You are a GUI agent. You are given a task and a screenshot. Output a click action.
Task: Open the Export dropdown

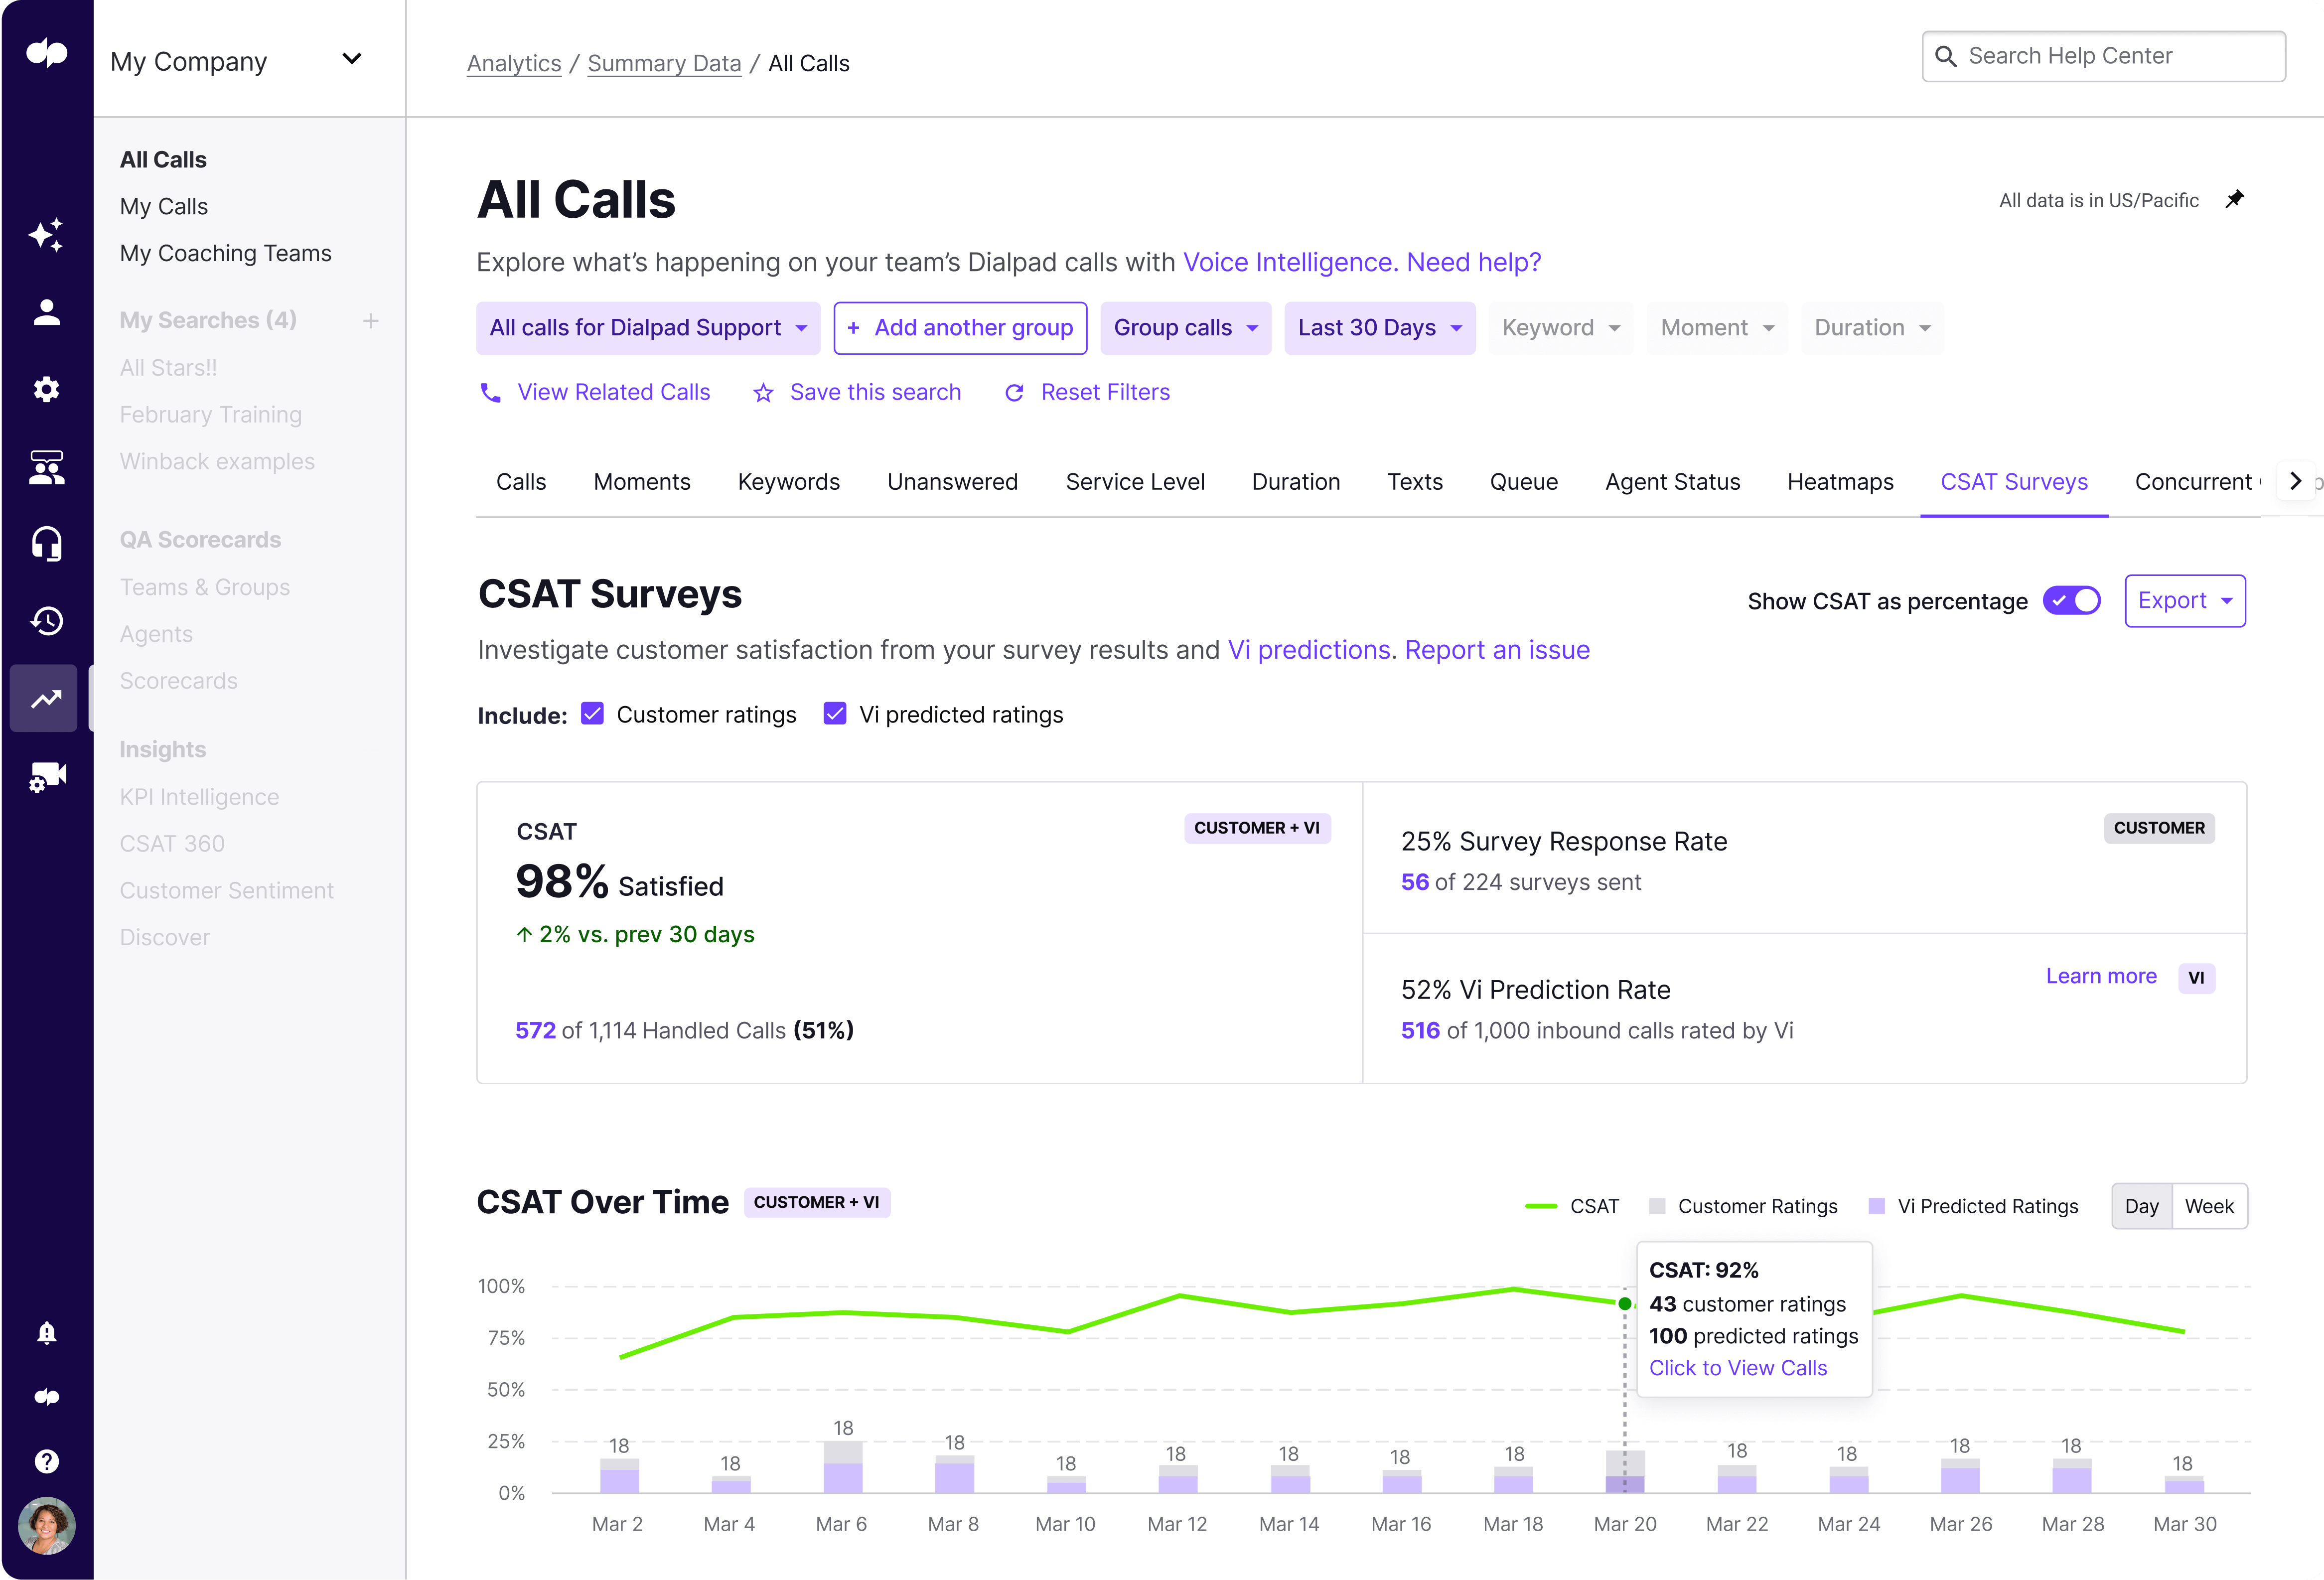pos(2184,601)
